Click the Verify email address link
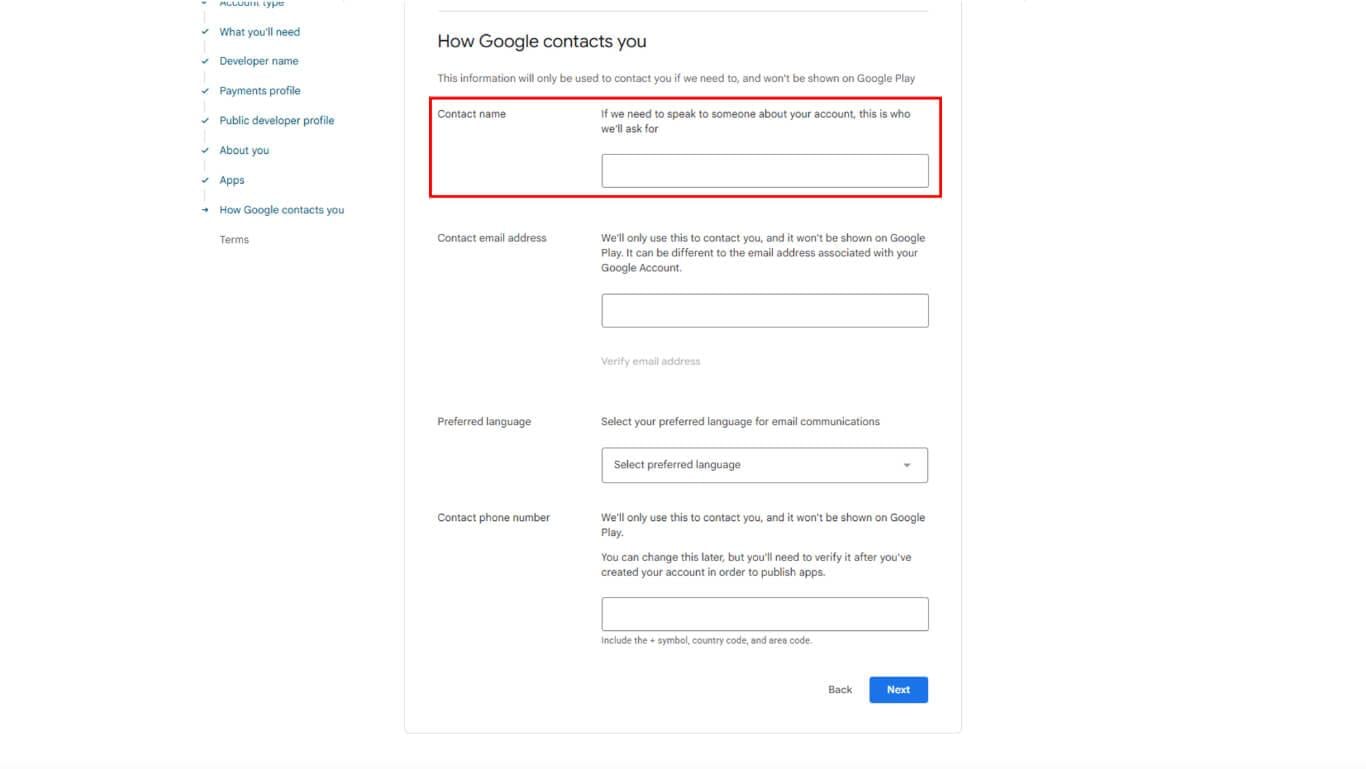 pyautogui.click(x=650, y=362)
